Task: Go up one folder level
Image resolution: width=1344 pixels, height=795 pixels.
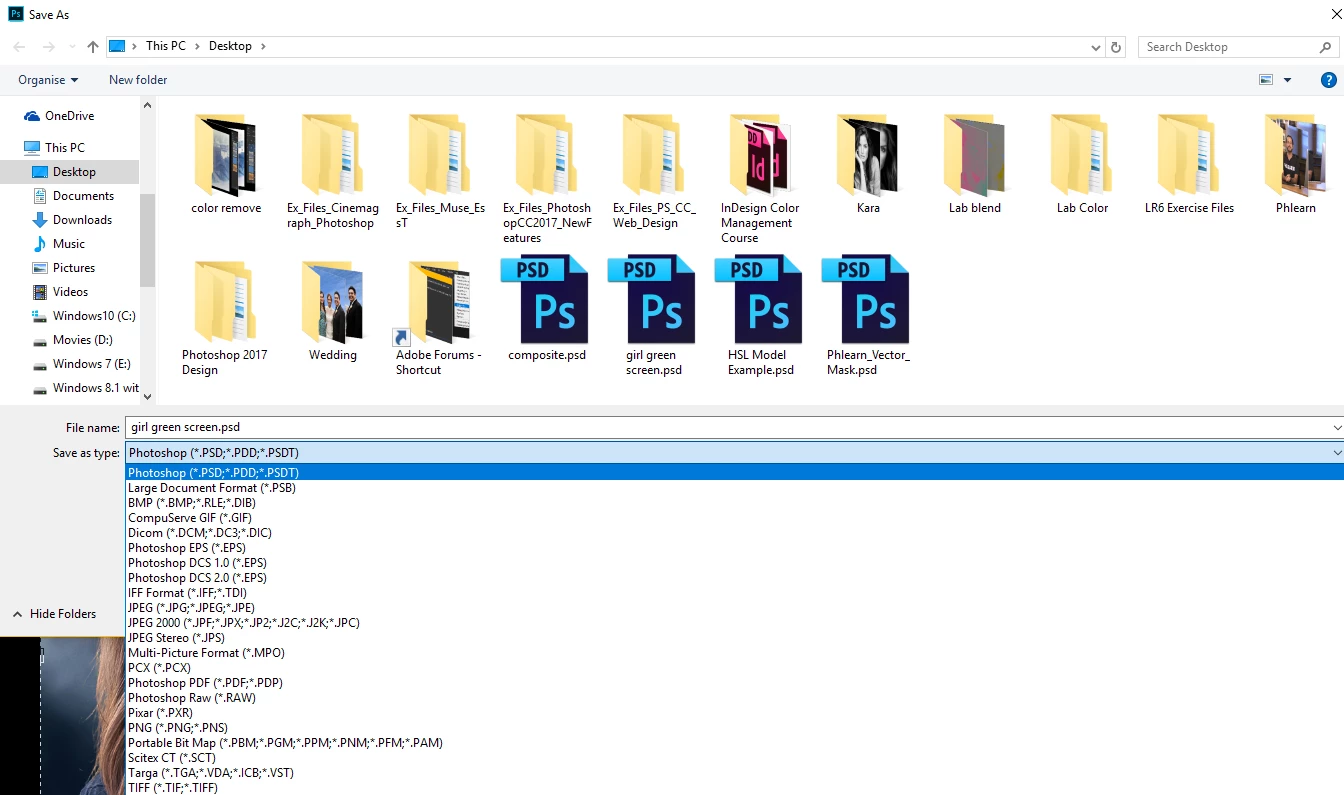Action: point(93,47)
